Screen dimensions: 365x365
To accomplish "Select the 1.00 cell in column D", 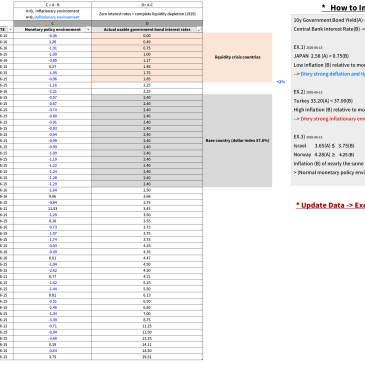I will (147, 54).
